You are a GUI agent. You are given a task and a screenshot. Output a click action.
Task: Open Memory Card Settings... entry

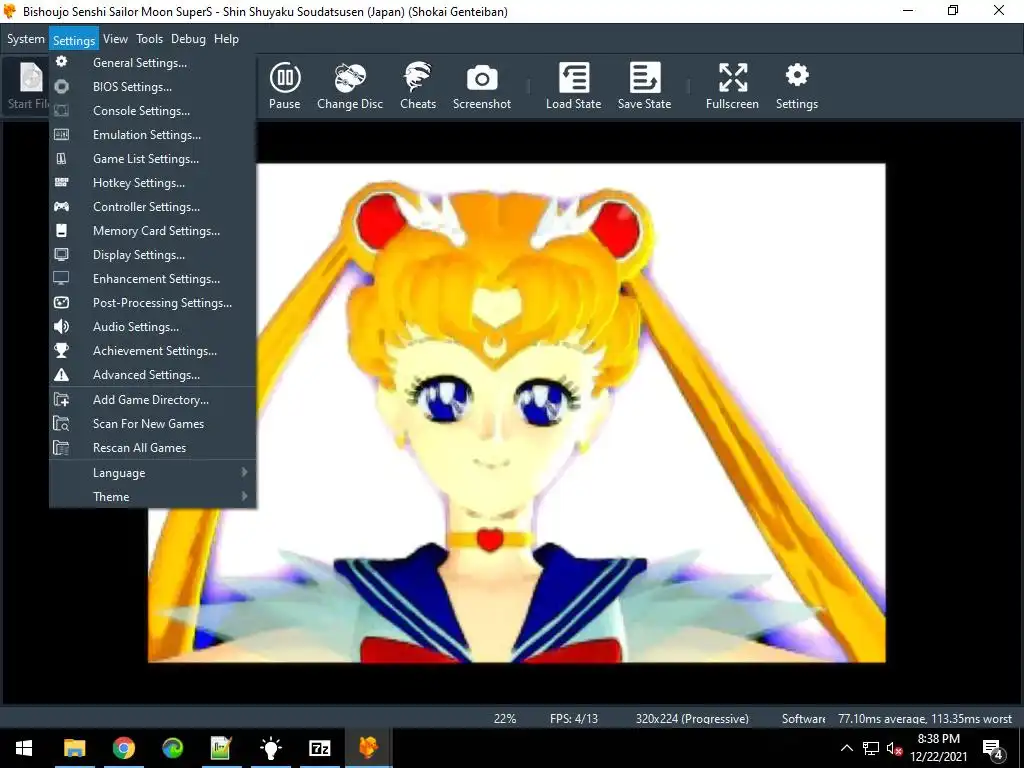tap(153, 231)
